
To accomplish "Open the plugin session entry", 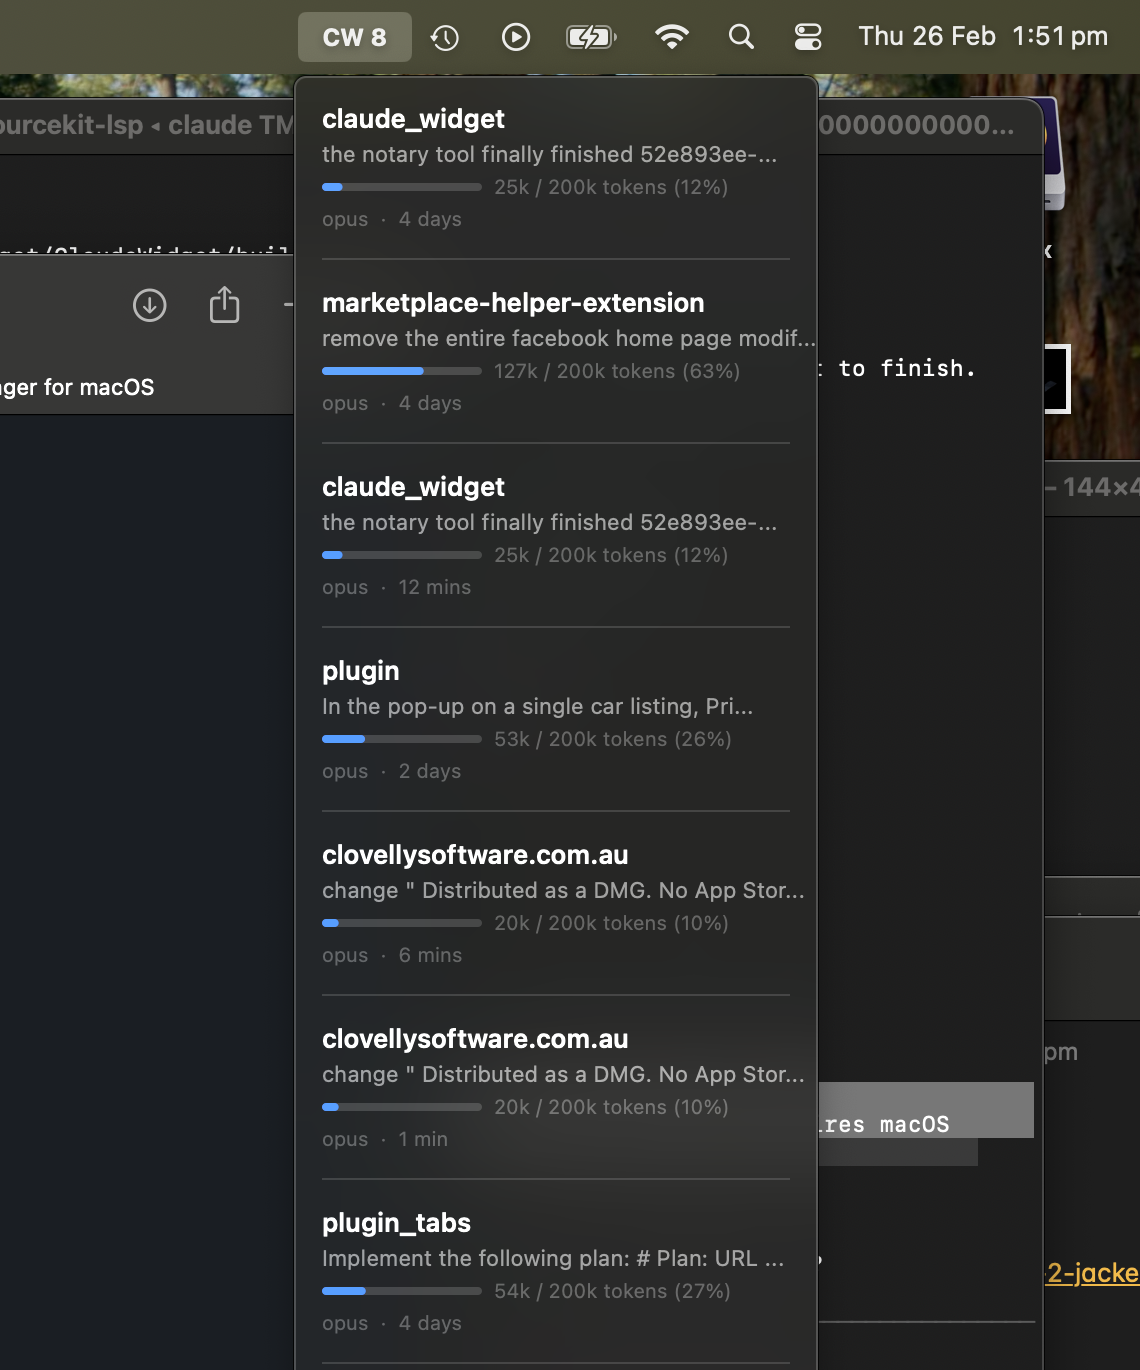I will tap(360, 671).
